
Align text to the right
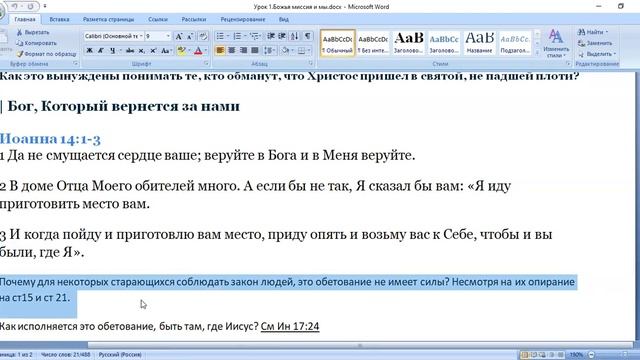tap(243, 51)
